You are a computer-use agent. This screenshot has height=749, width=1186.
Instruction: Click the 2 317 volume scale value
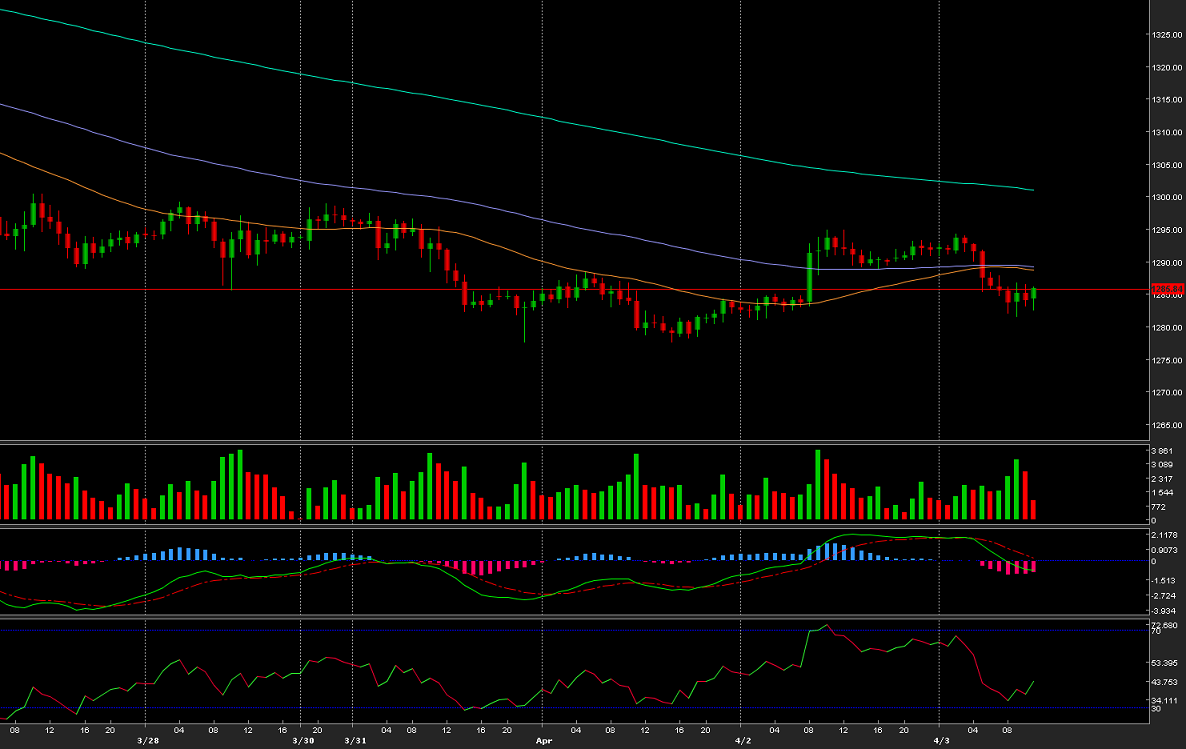pyautogui.click(x=1163, y=479)
